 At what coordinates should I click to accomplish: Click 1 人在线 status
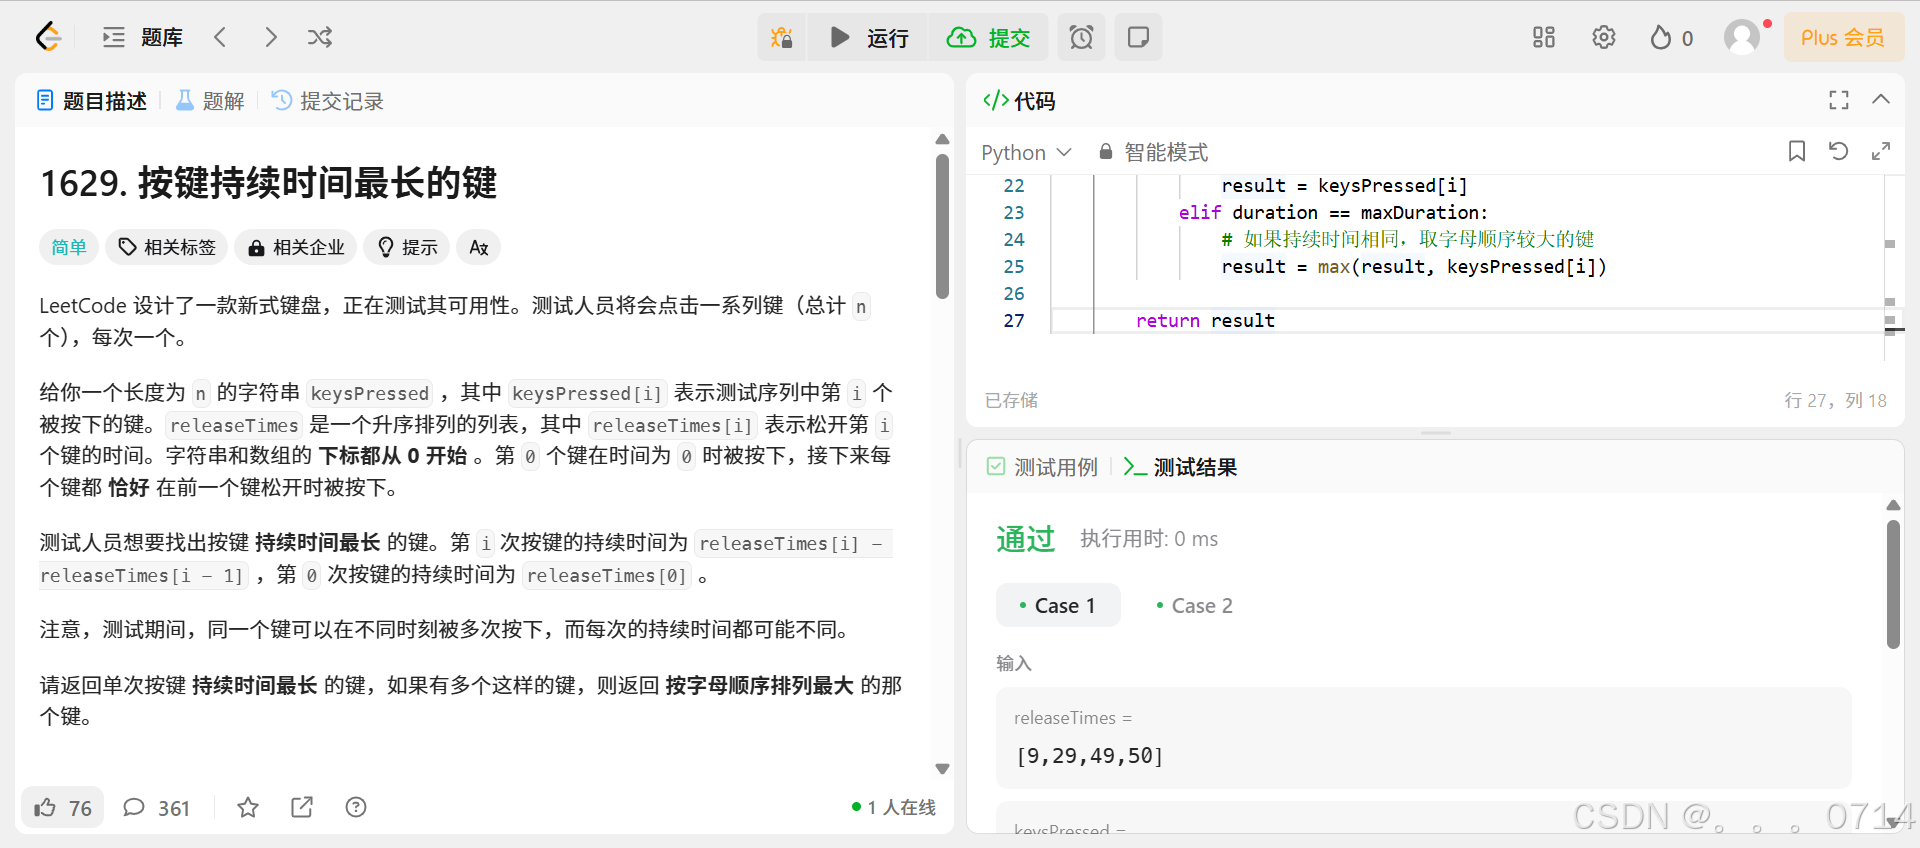pyautogui.click(x=894, y=808)
